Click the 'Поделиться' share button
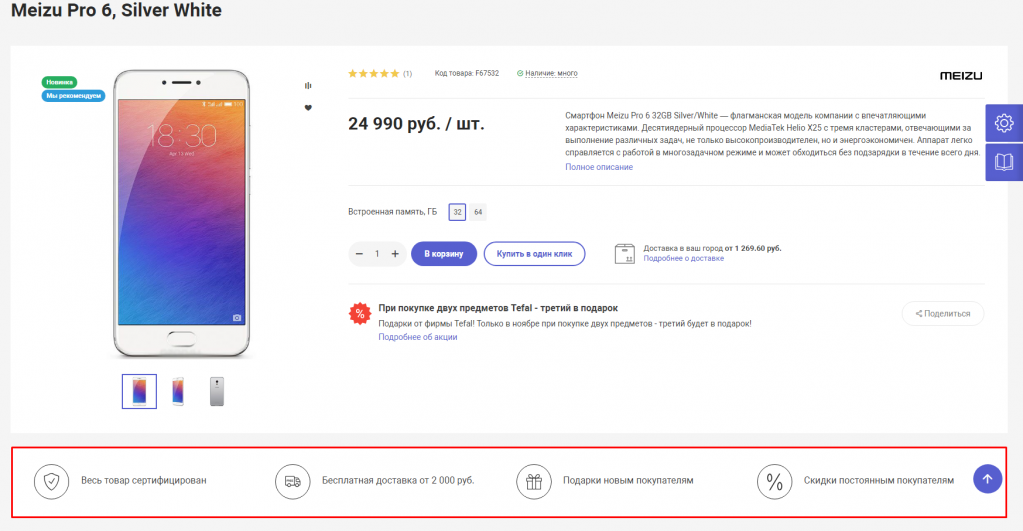 tap(943, 314)
